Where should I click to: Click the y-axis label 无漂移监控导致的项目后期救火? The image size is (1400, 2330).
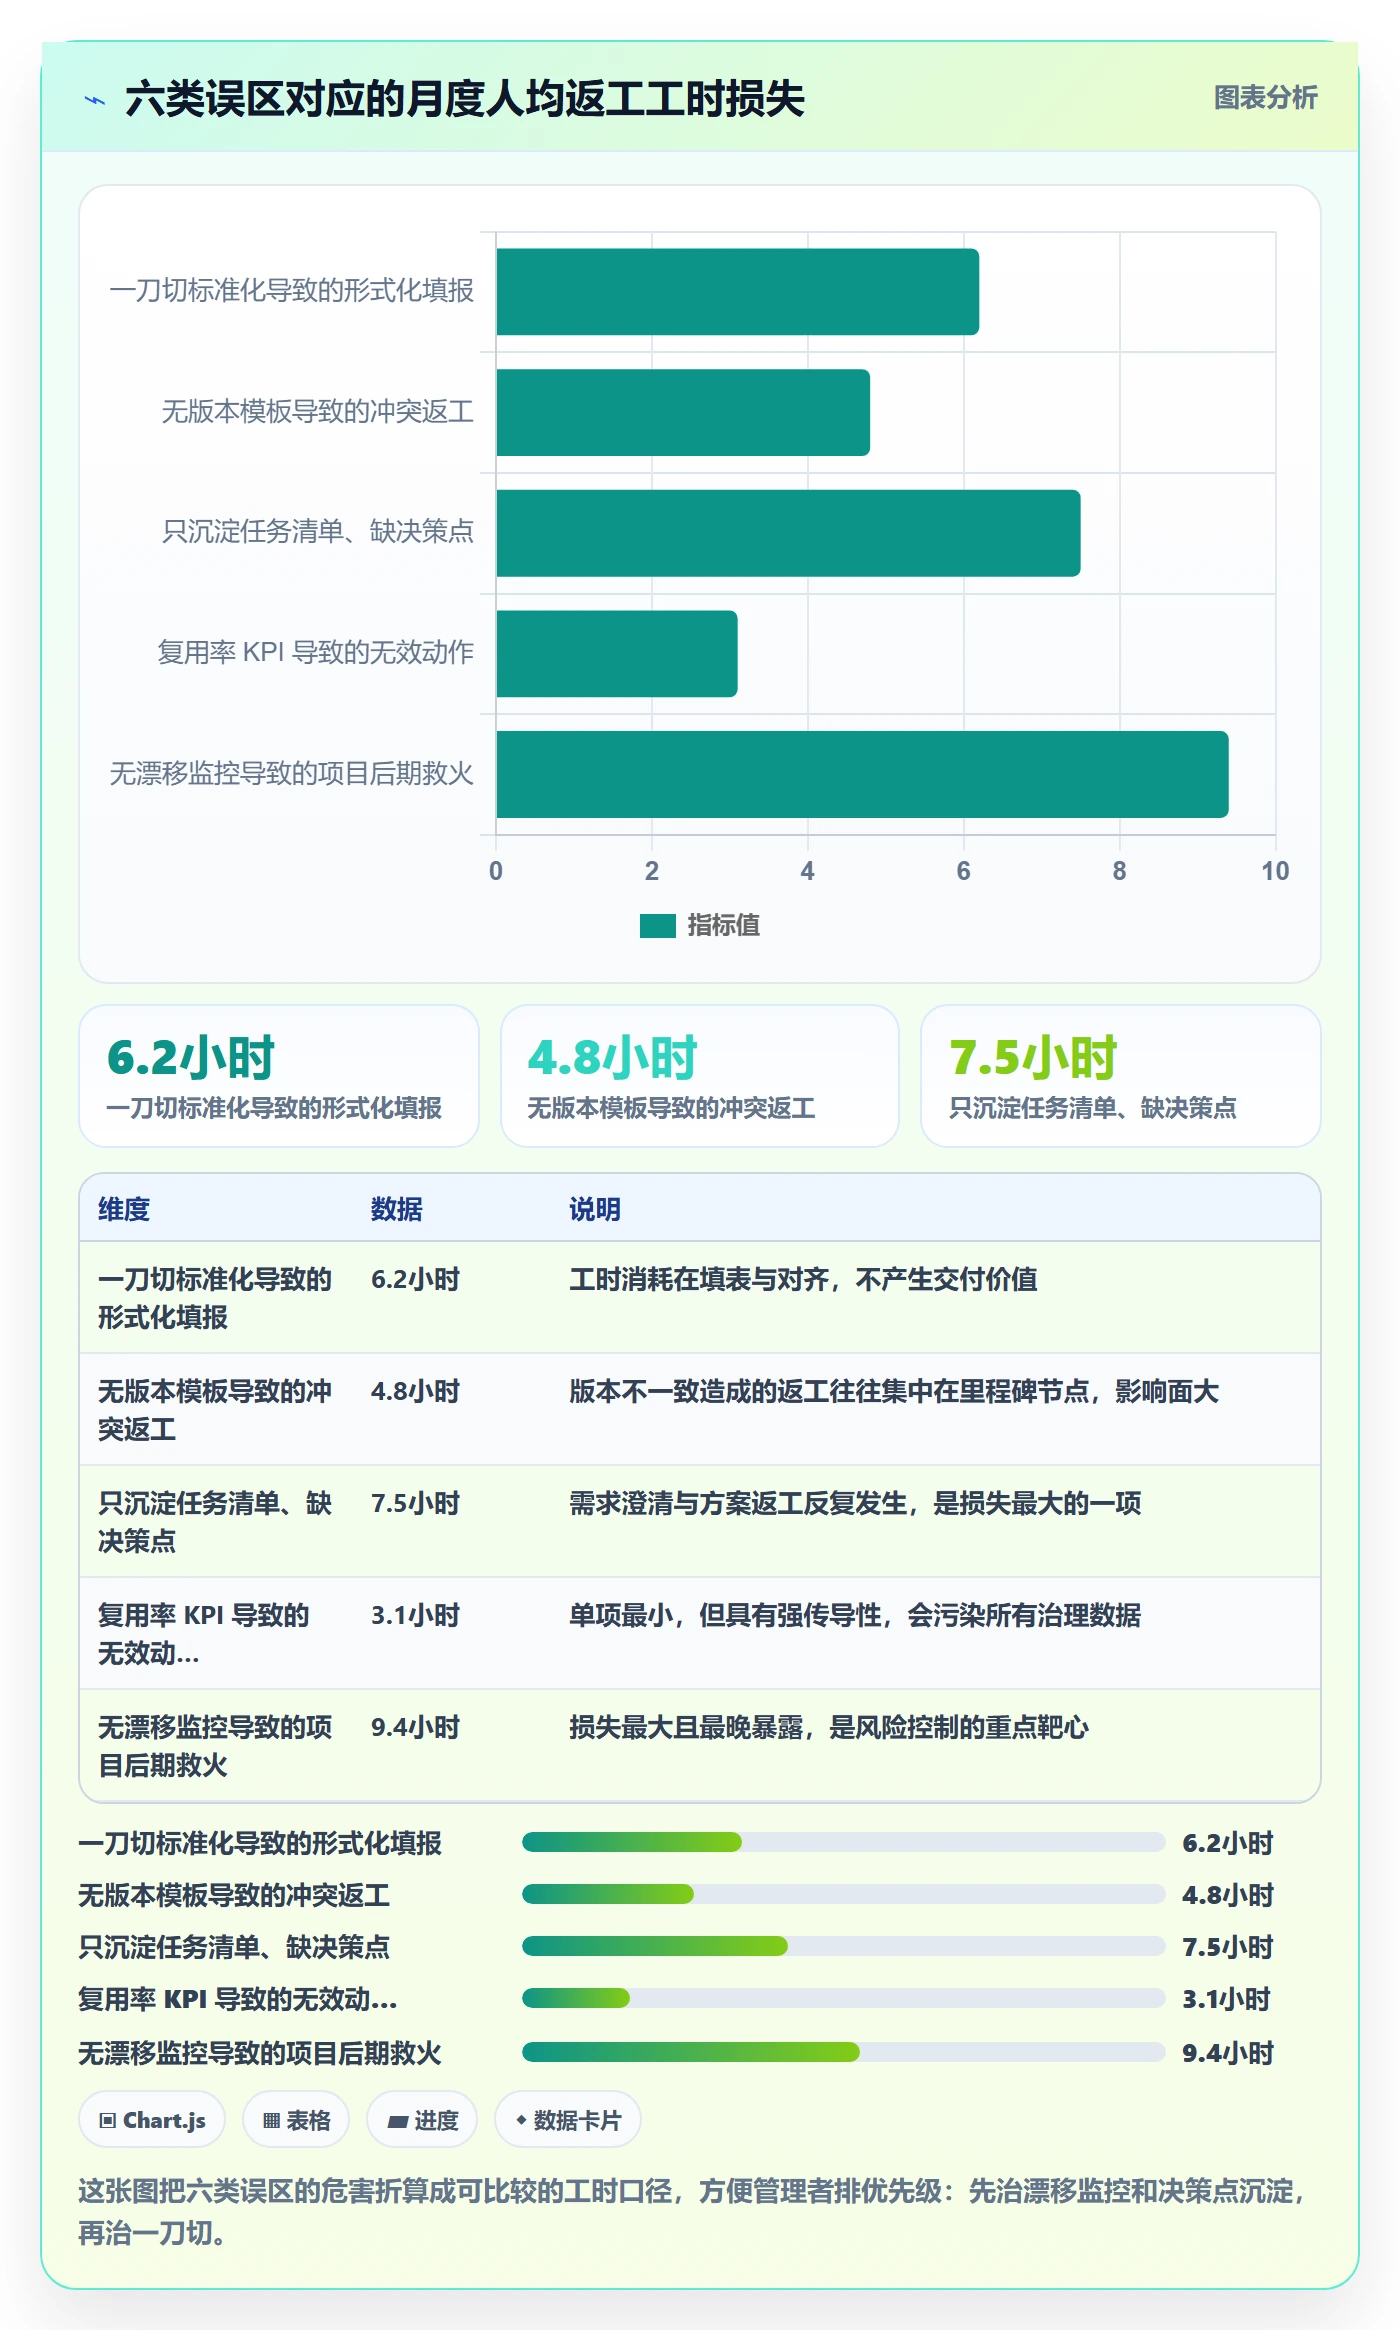(291, 774)
